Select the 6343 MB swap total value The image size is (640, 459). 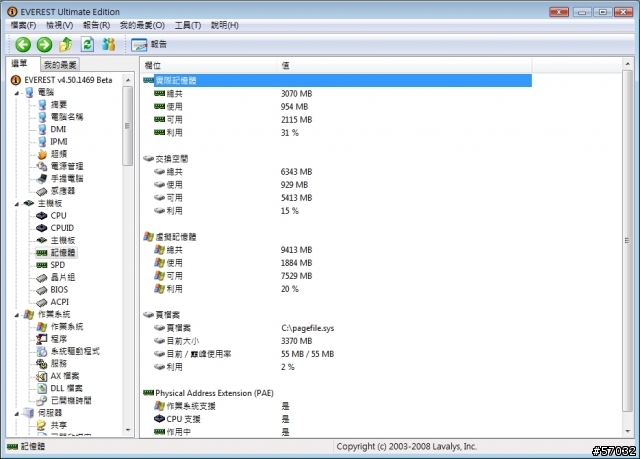[x=296, y=172]
